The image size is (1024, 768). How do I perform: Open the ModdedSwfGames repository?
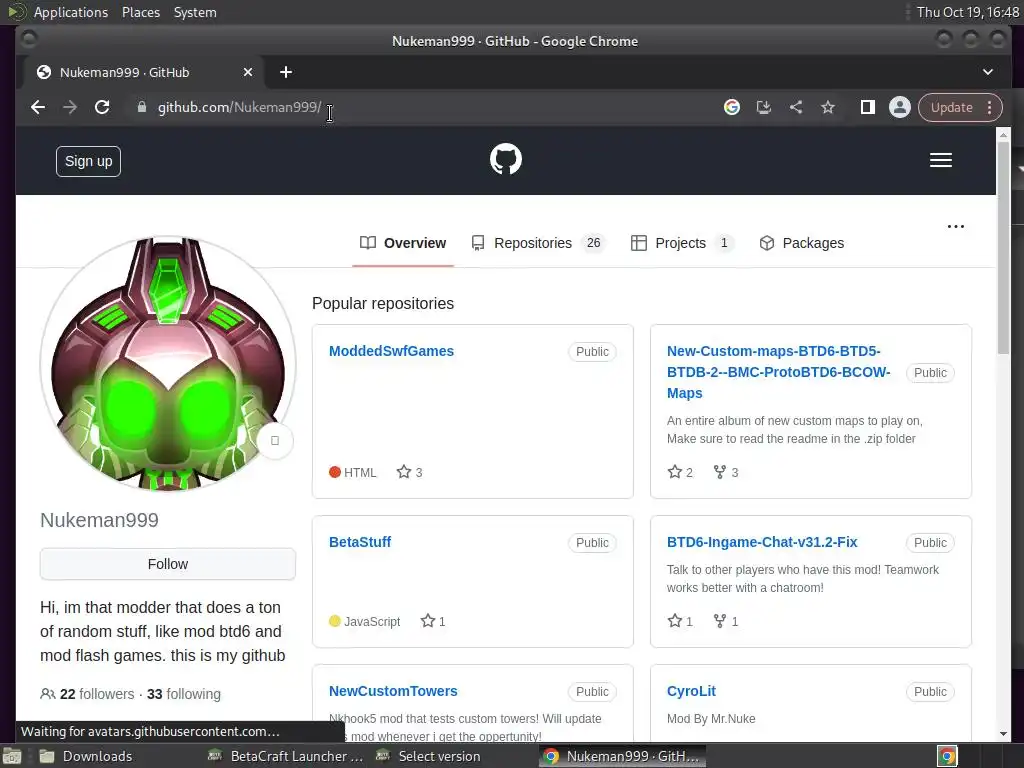(391, 351)
